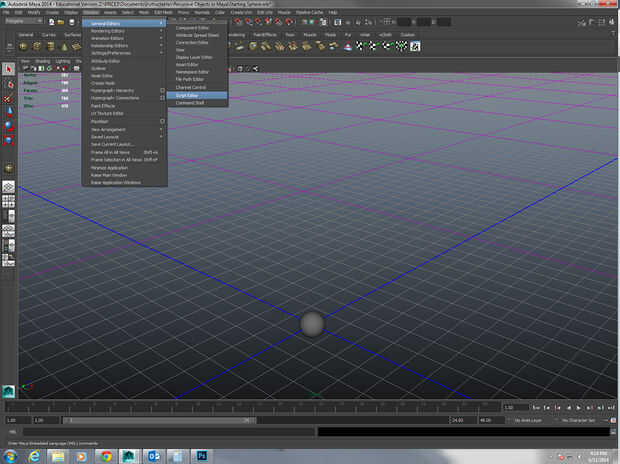Choose Save Current Layout entry

pyautogui.click(x=110, y=144)
